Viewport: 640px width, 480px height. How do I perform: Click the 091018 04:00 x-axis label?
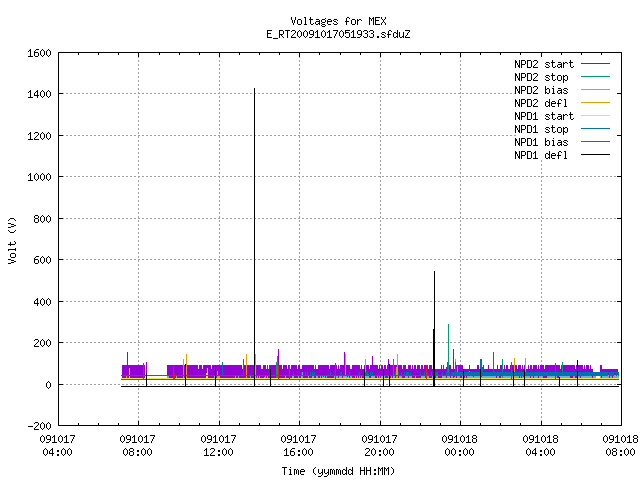point(540,446)
